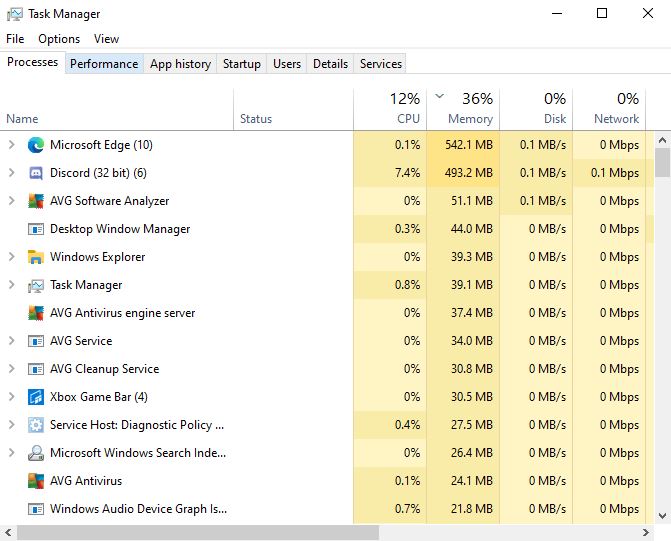Click the 7.4% CPU value
Image resolution: width=671 pixels, height=541 pixels.
(407, 173)
